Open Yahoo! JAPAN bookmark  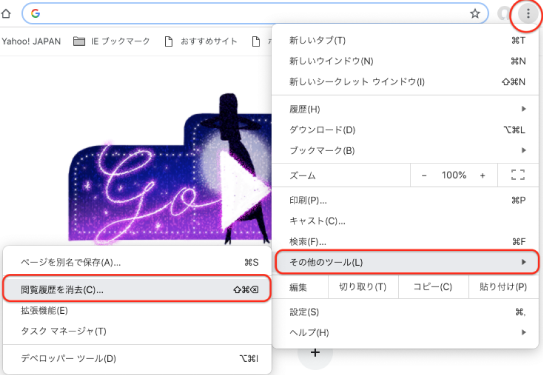tap(31, 42)
